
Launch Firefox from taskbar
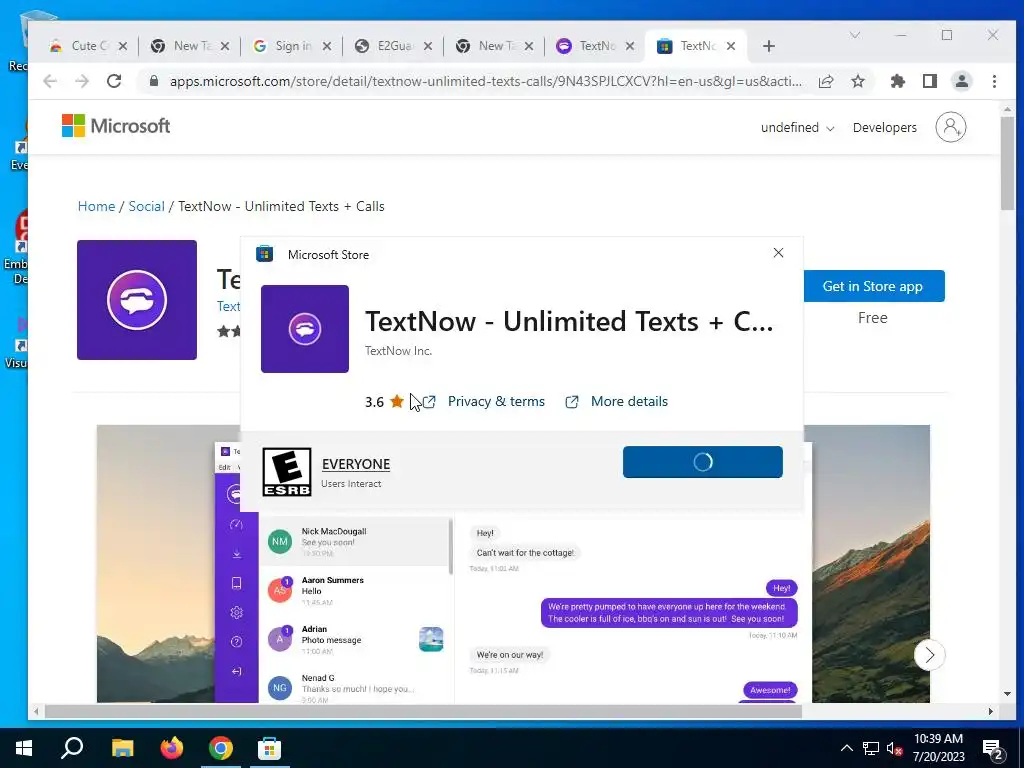point(172,748)
